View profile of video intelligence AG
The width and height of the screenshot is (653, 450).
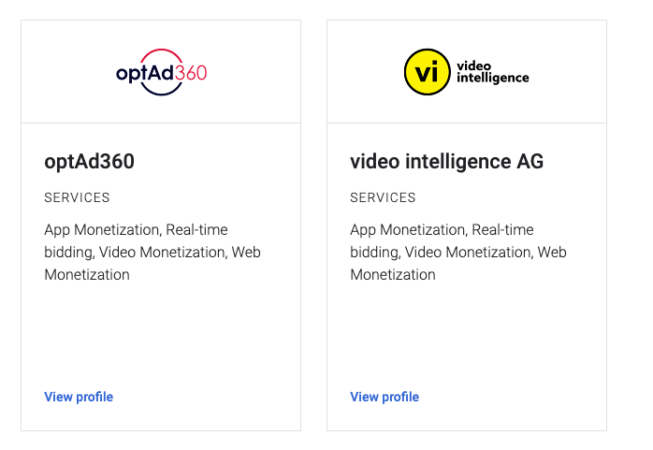(384, 397)
